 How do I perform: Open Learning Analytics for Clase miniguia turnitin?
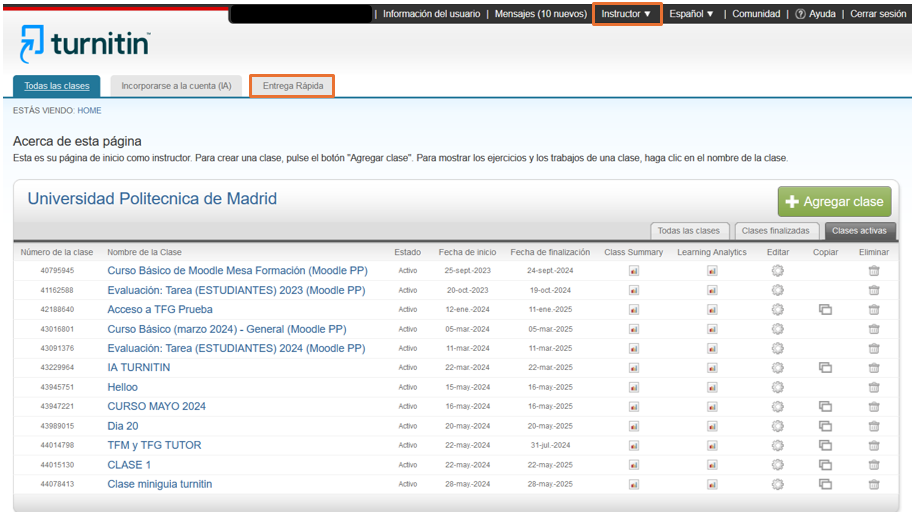712,484
